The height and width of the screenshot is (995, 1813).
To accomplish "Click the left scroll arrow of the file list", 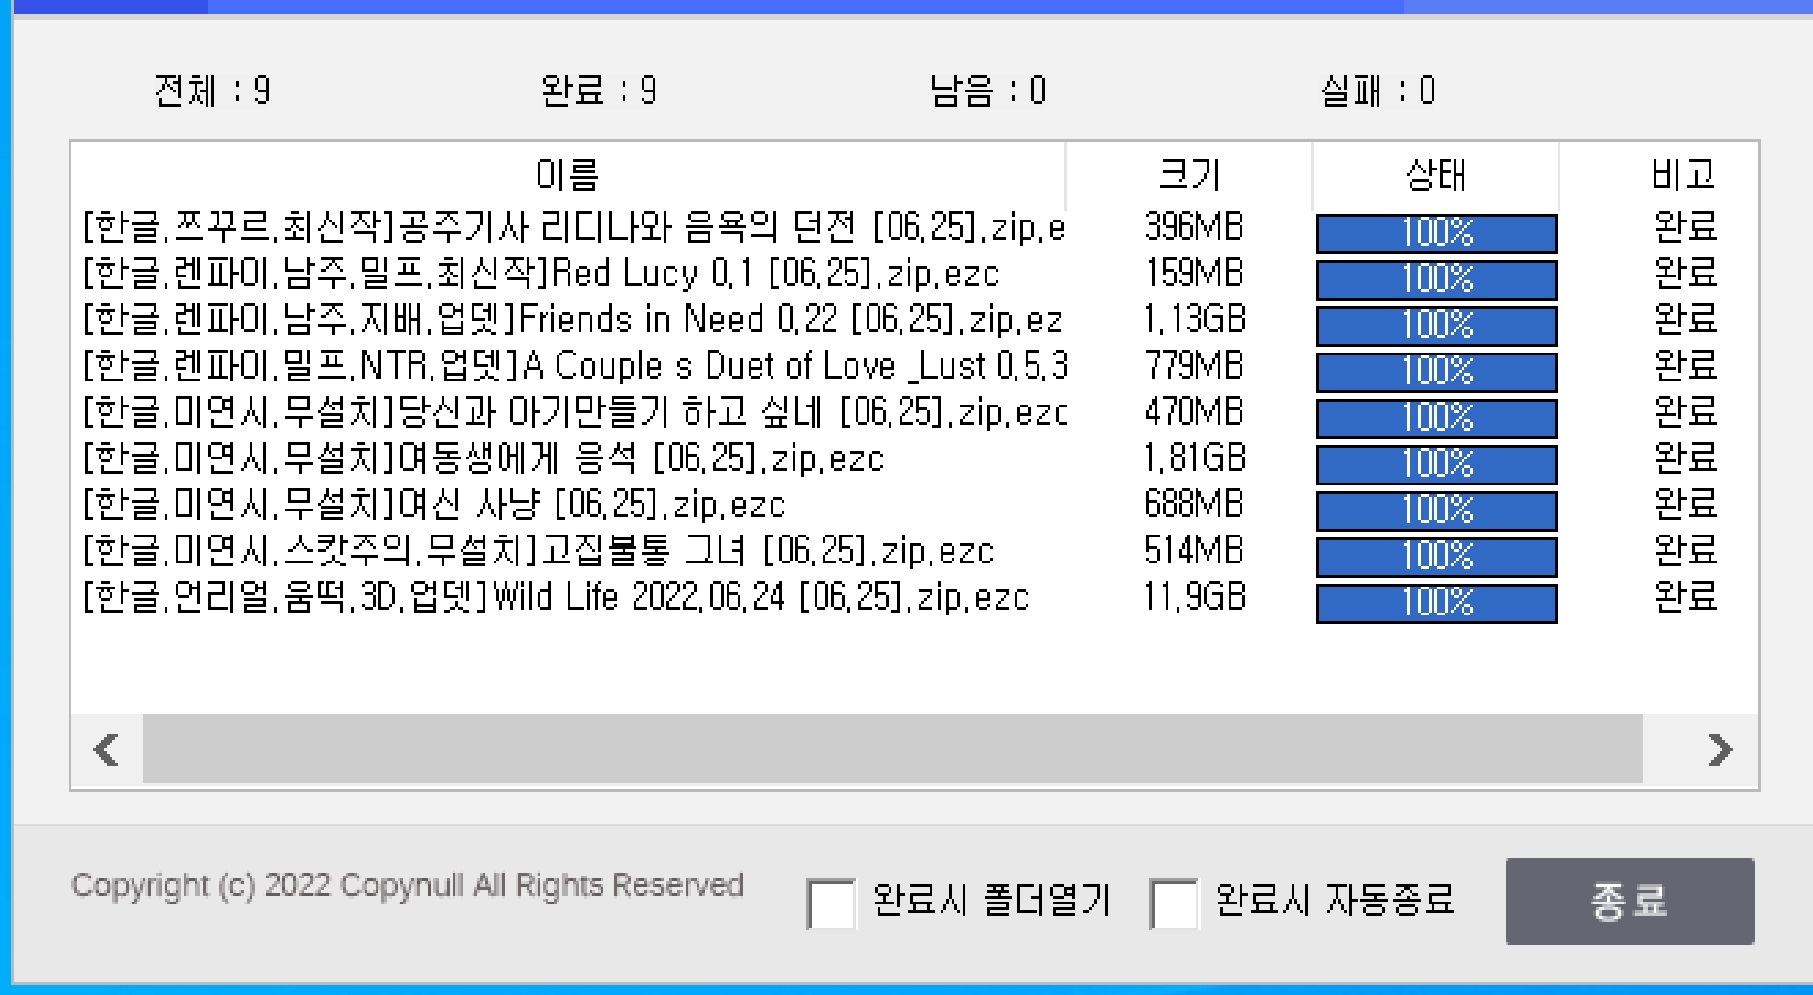I will 106,749.
